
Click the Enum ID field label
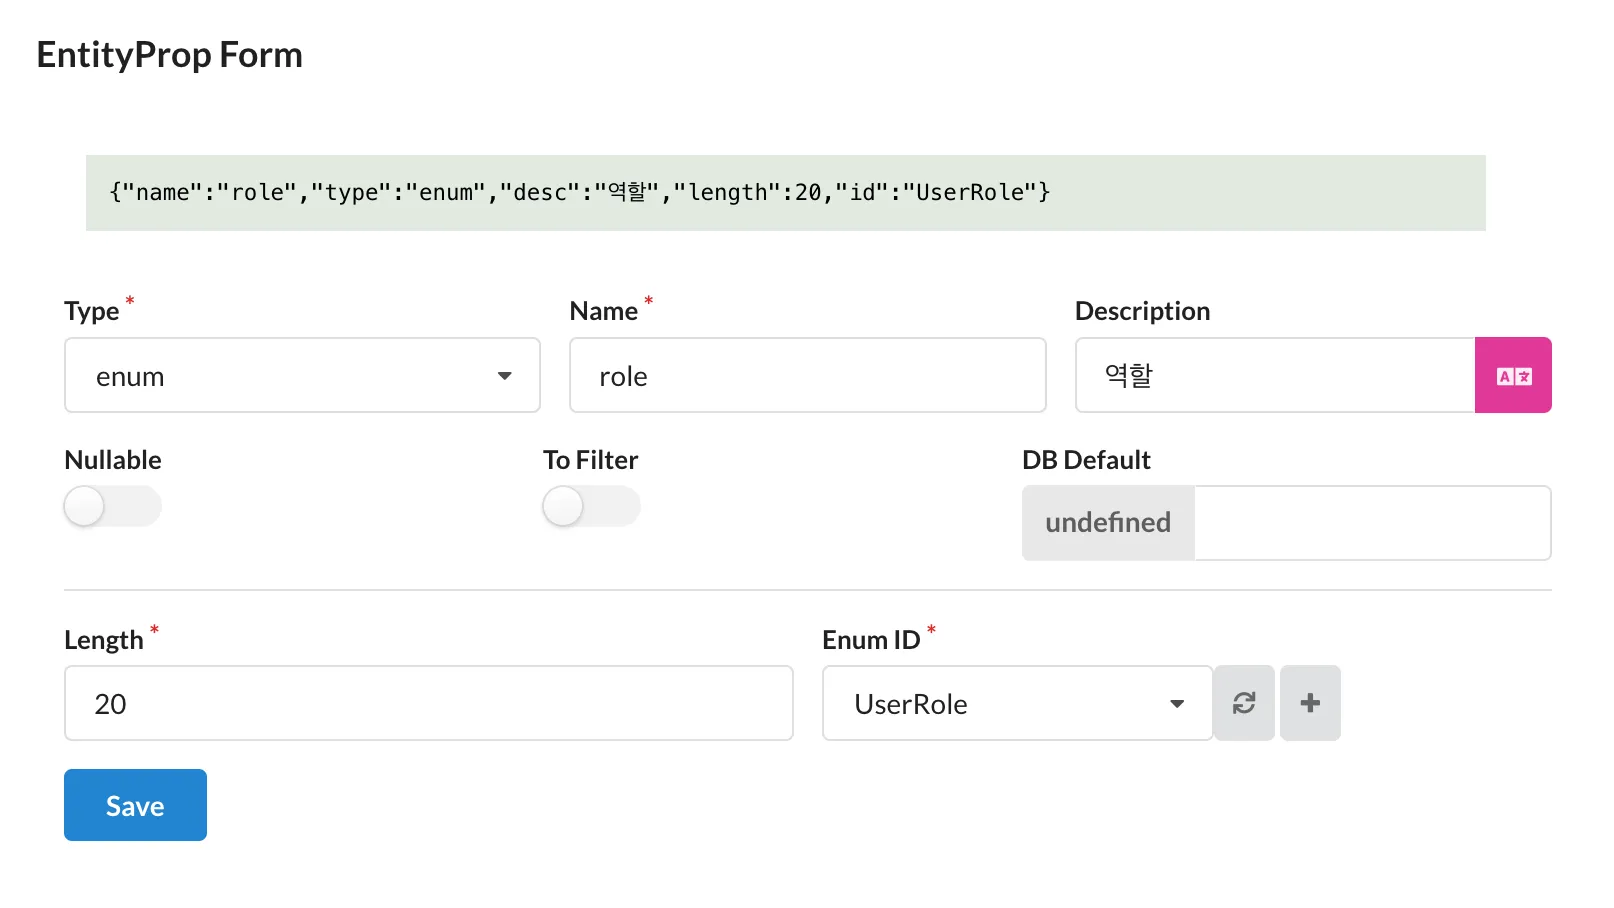(x=870, y=640)
